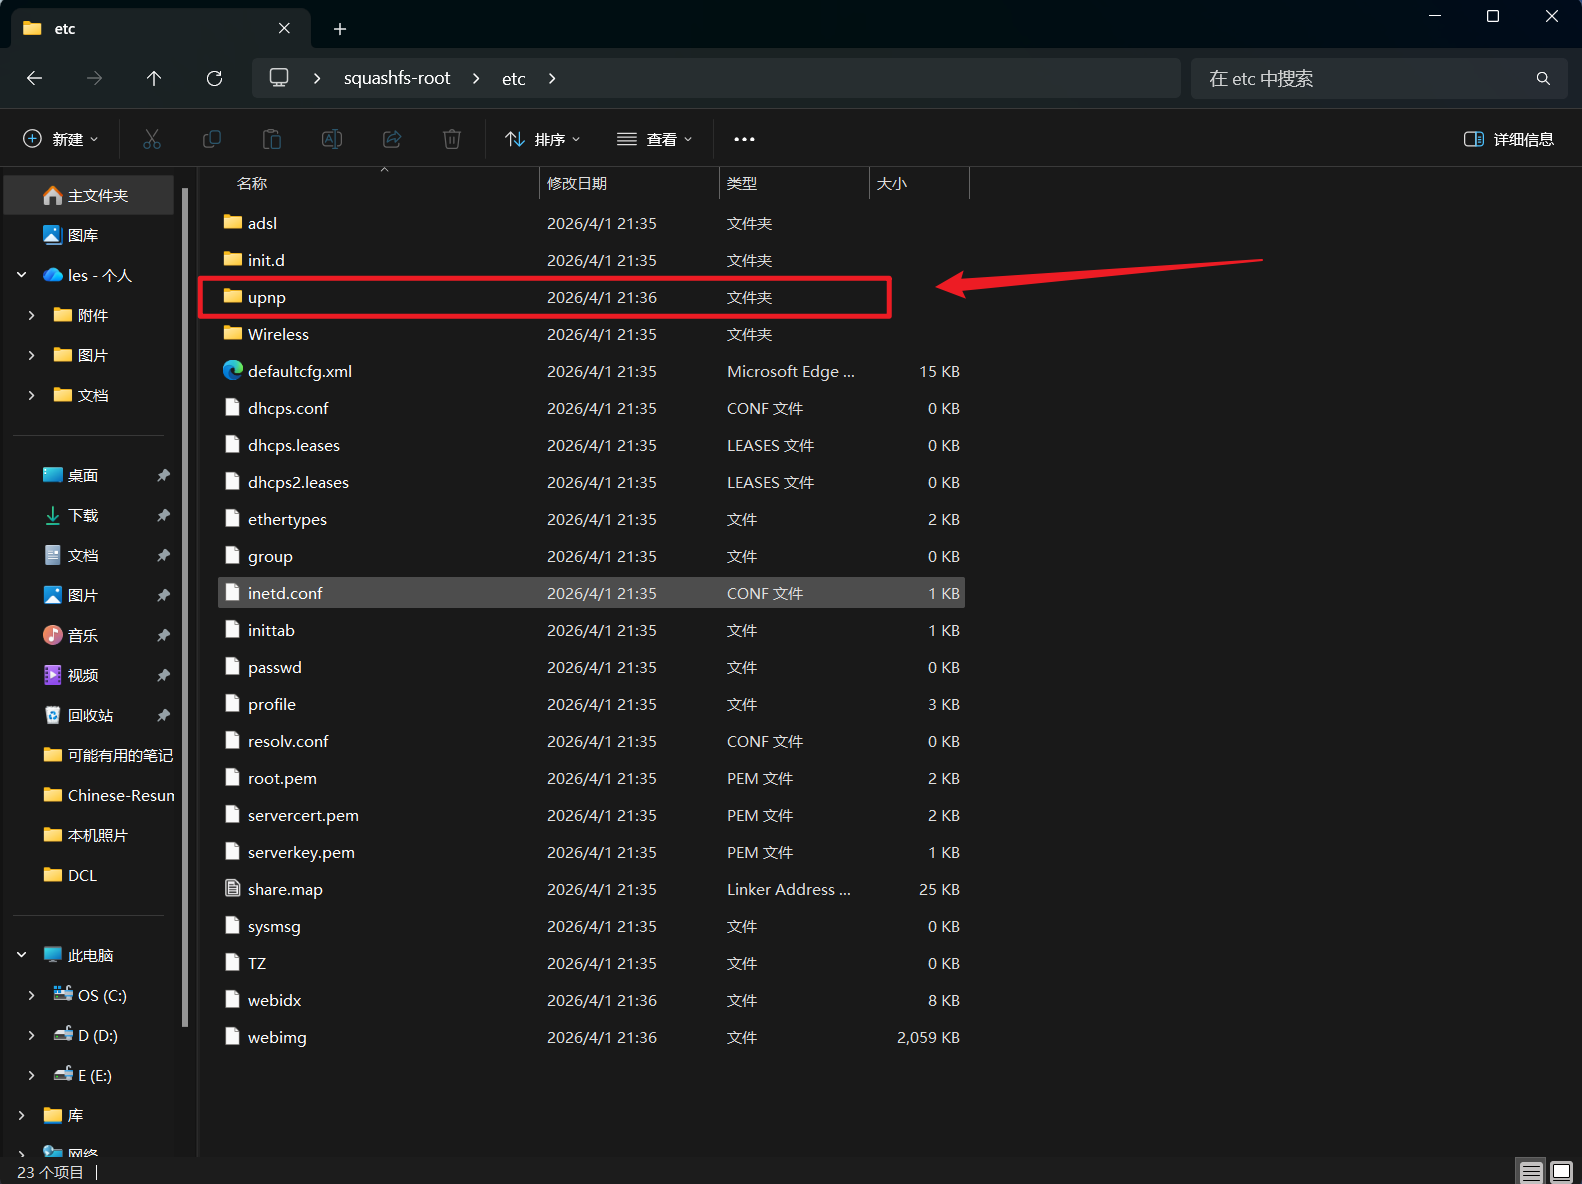Navigate back to previous folder
Viewport: 1582px width, 1184px height.
coord(34,78)
